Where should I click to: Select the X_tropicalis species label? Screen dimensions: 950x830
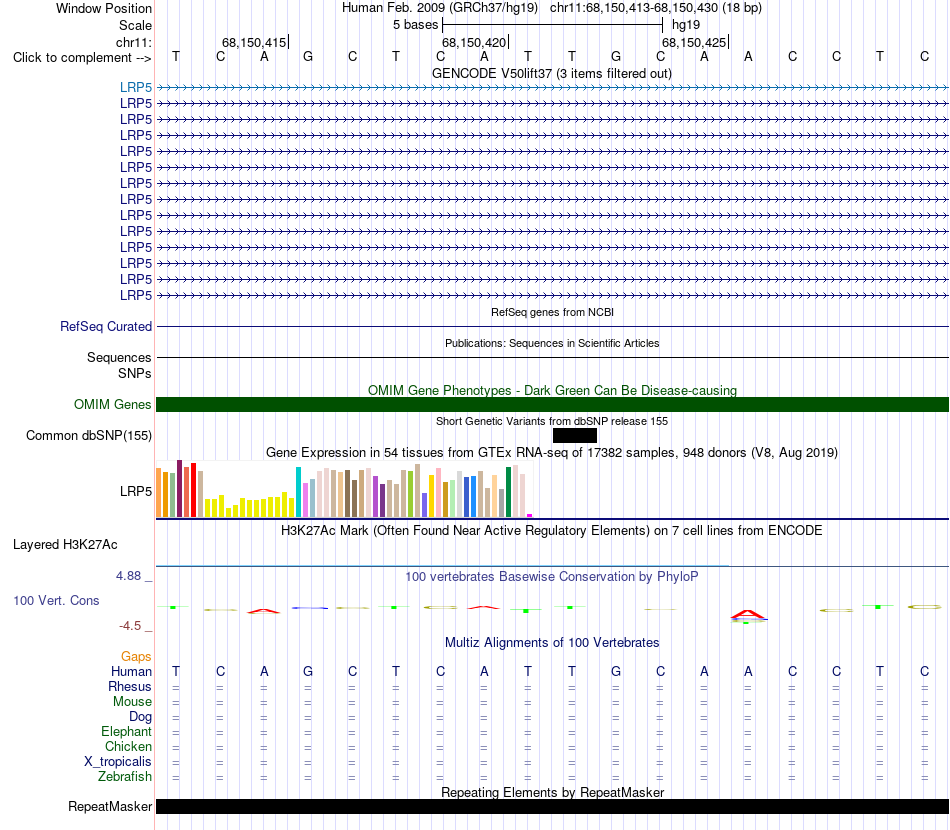[118, 762]
